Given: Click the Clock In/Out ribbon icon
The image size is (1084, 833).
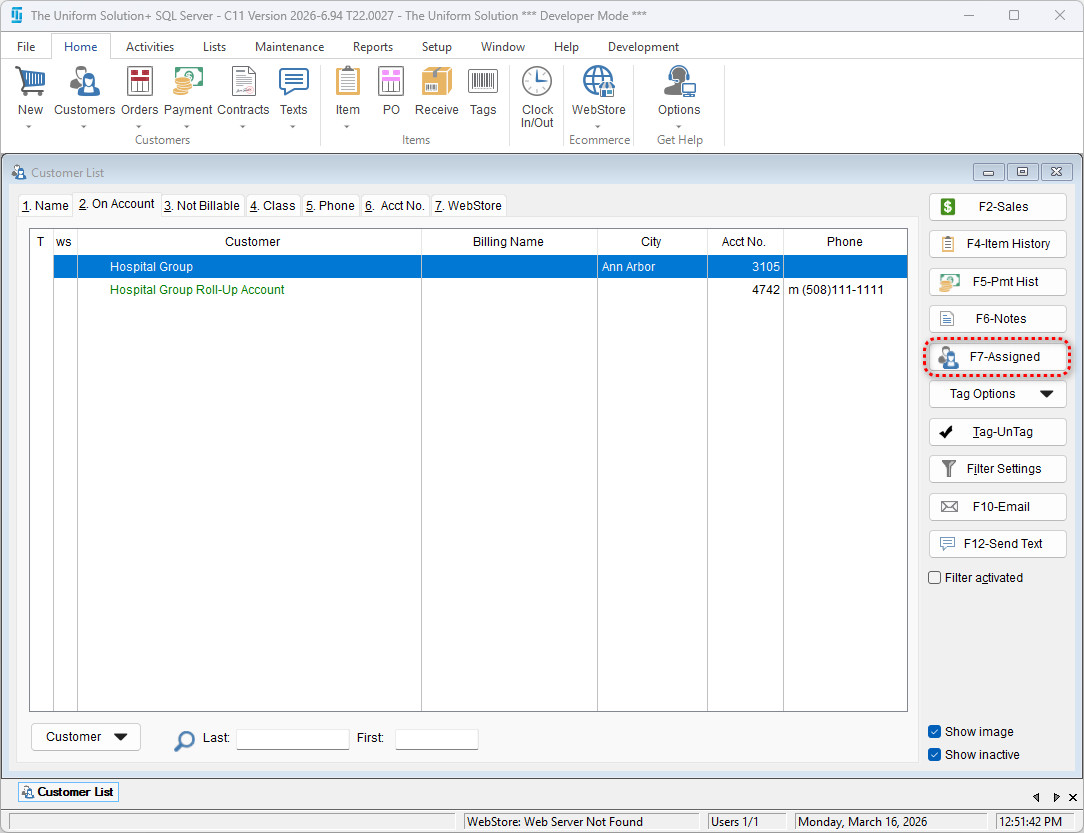Looking at the screenshot, I should [537, 82].
